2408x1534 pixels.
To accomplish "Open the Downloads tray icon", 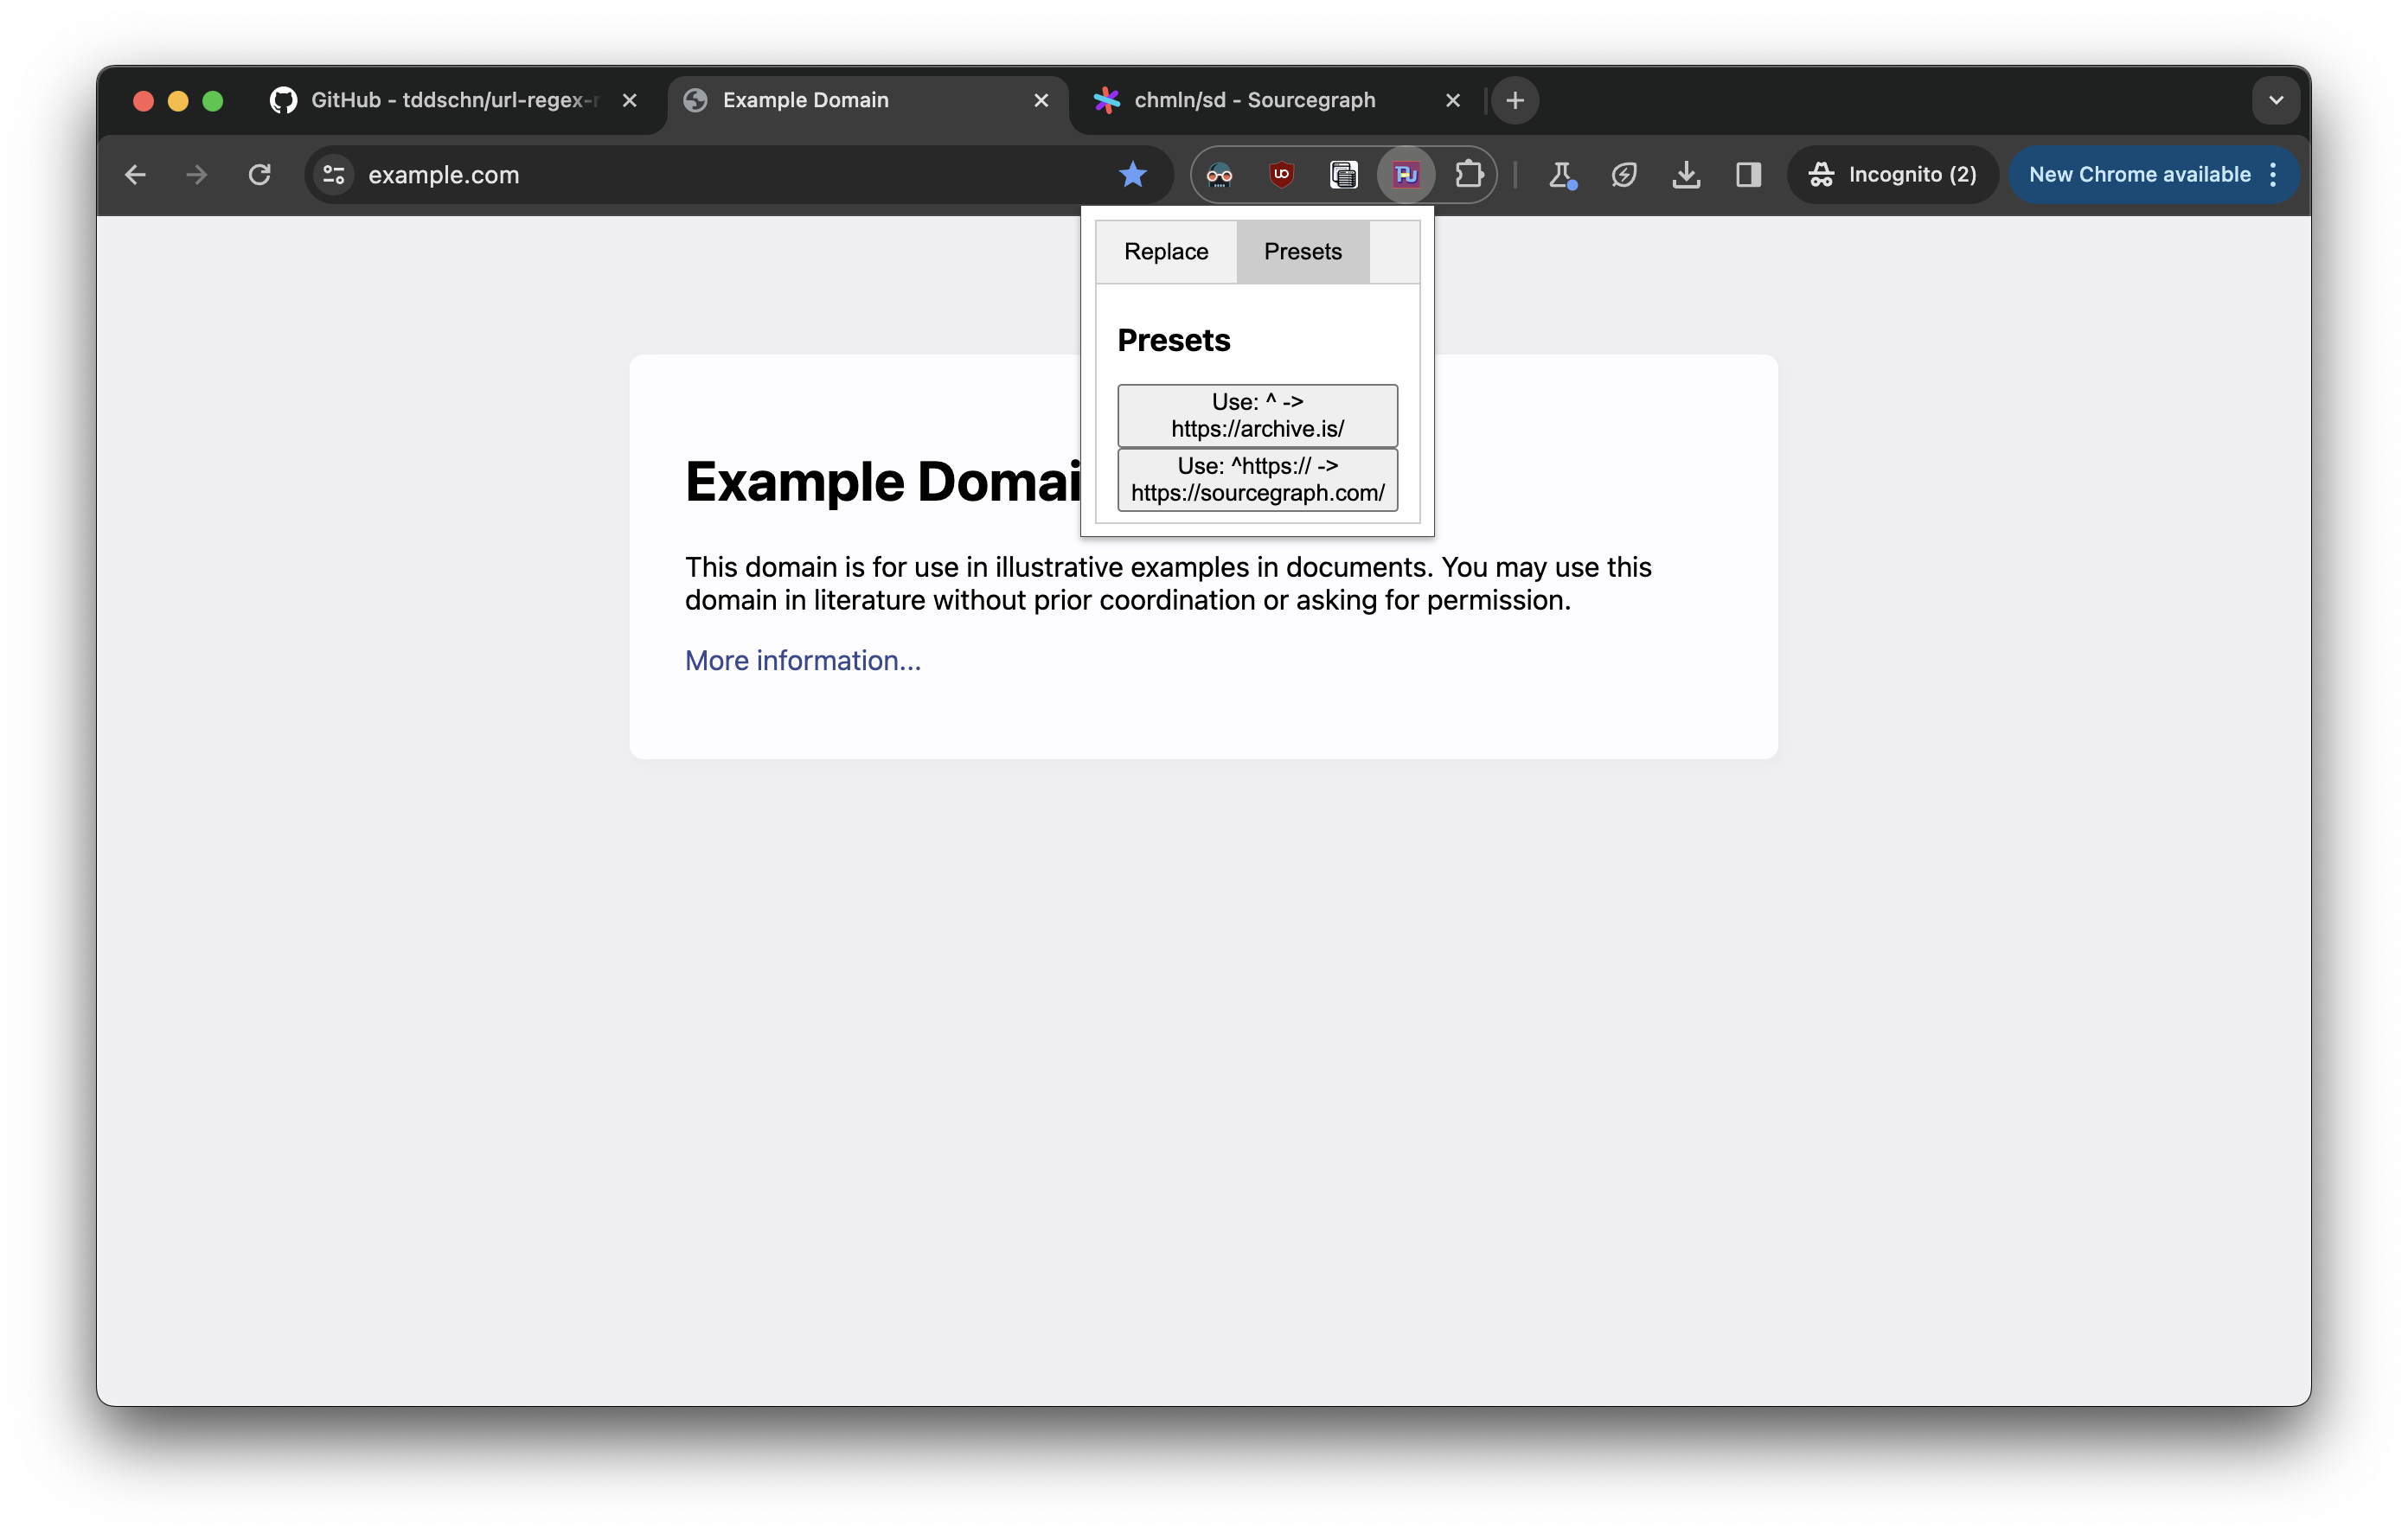I will click(1686, 175).
